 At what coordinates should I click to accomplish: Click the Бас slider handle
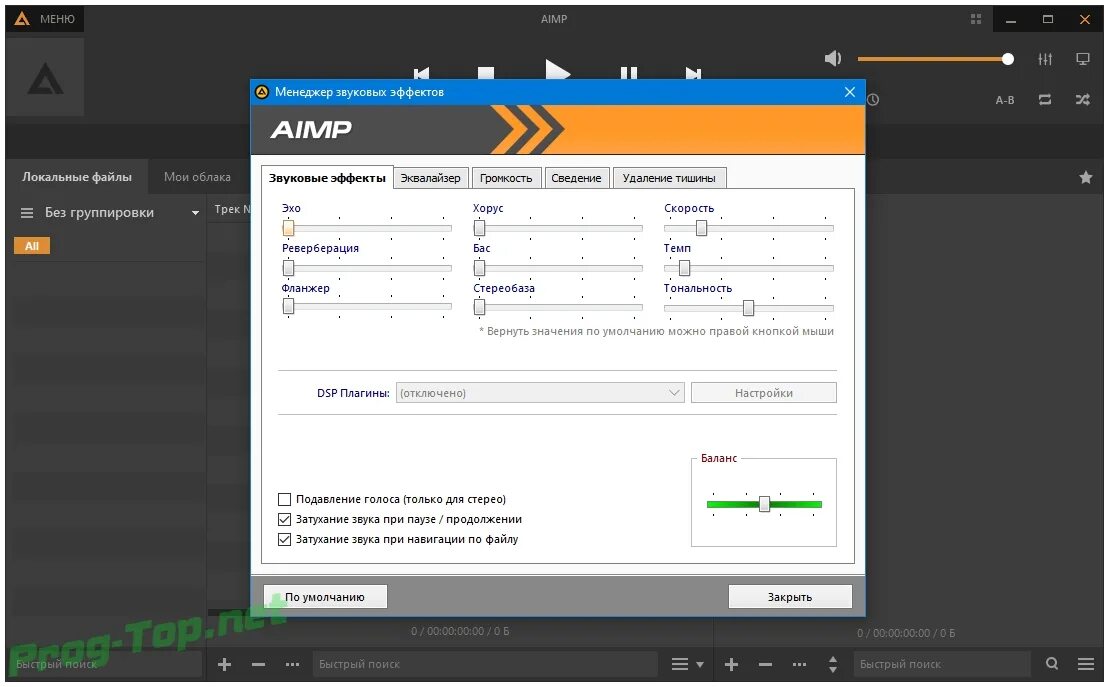point(480,268)
